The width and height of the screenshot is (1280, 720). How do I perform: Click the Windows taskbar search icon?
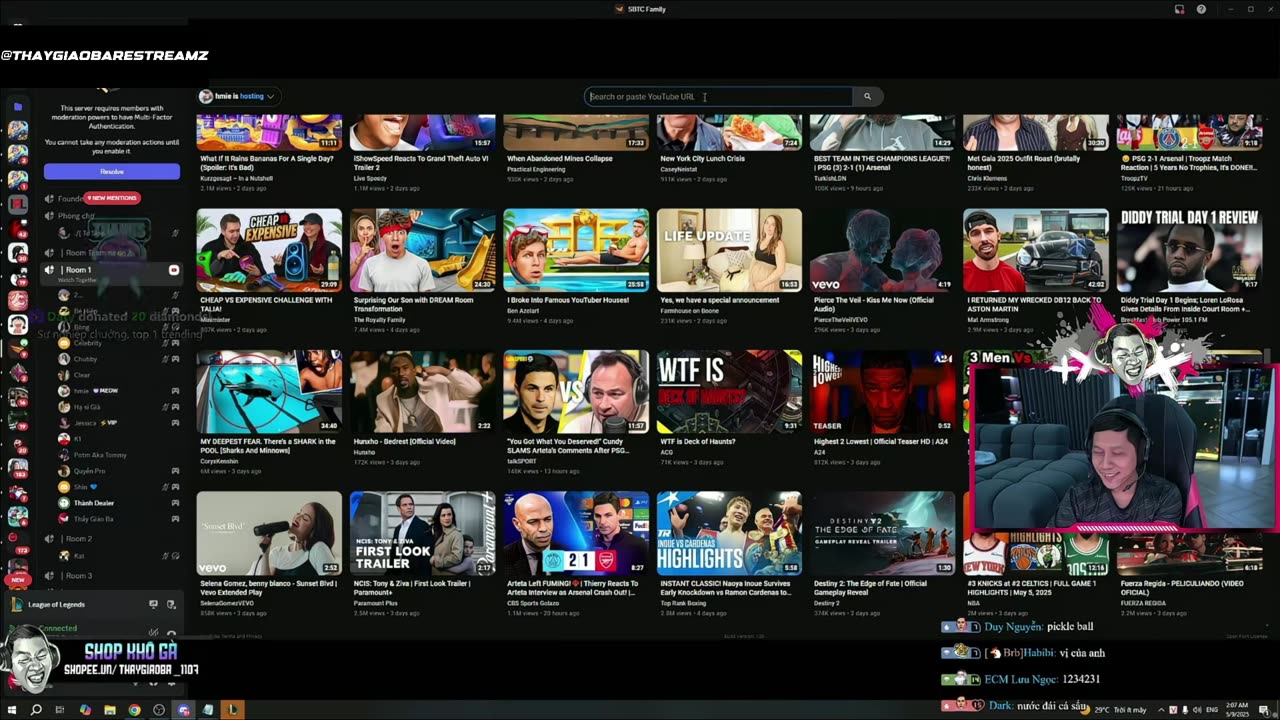(36, 710)
